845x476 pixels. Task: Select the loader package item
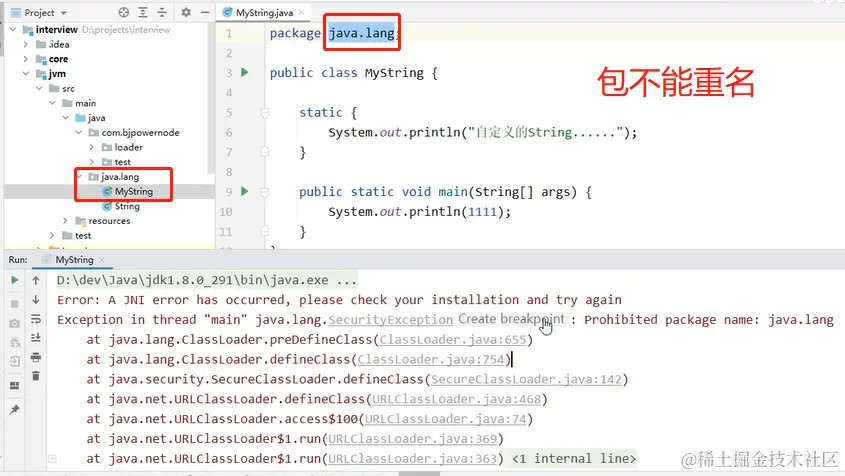[129, 147]
